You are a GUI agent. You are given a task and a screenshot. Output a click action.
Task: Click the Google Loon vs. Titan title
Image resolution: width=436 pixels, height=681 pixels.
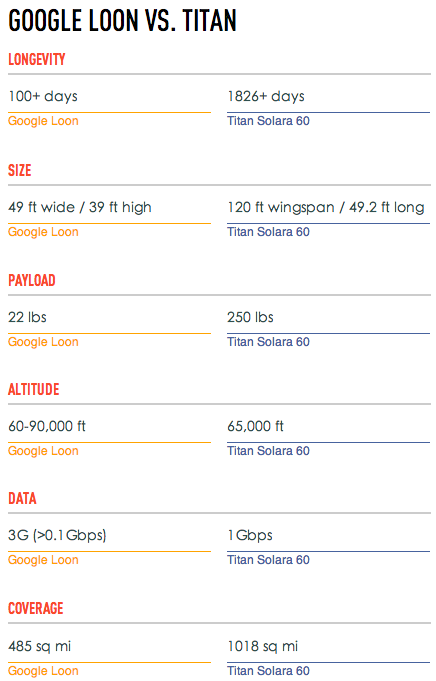click(122, 21)
